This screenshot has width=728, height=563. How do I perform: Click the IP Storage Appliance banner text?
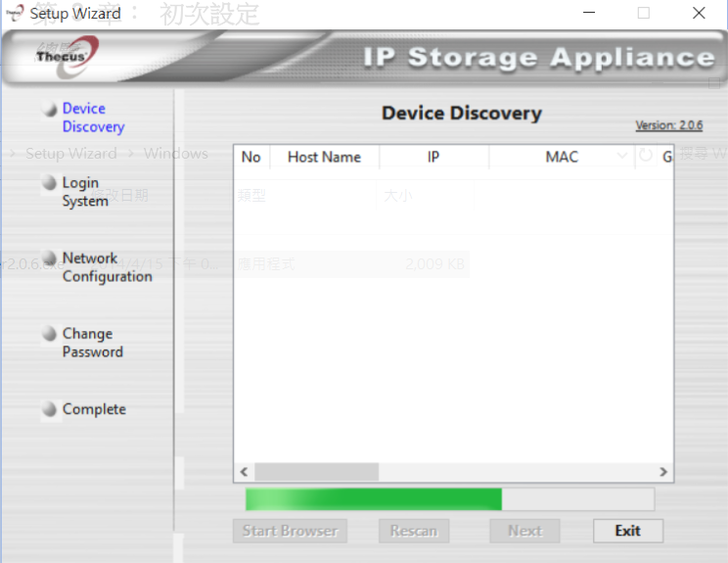click(x=539, y=58)
